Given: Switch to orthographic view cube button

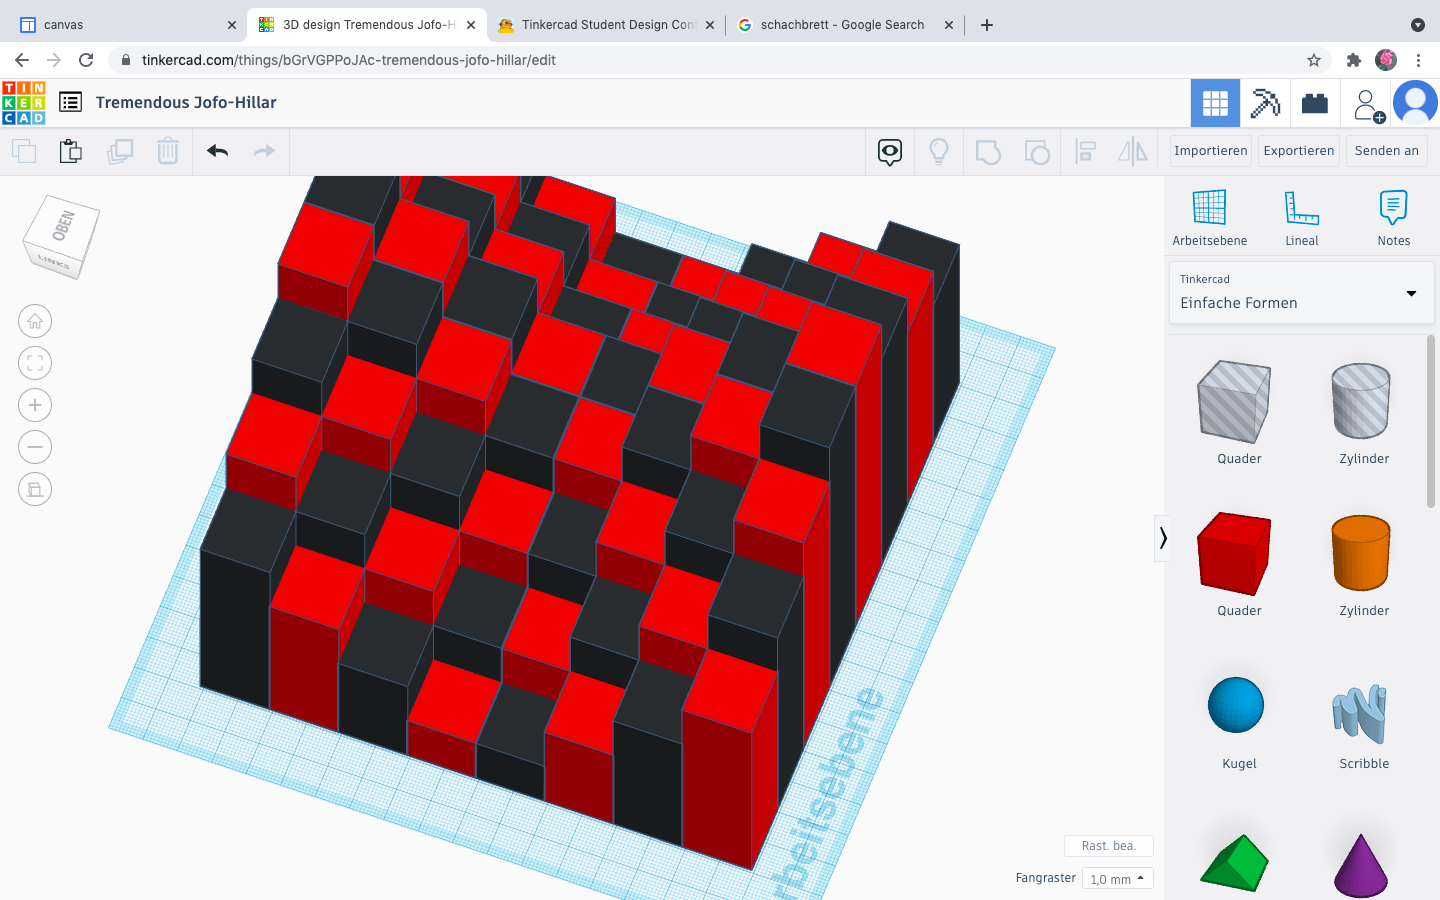Looking at the screenshot, I should point(35,489).
